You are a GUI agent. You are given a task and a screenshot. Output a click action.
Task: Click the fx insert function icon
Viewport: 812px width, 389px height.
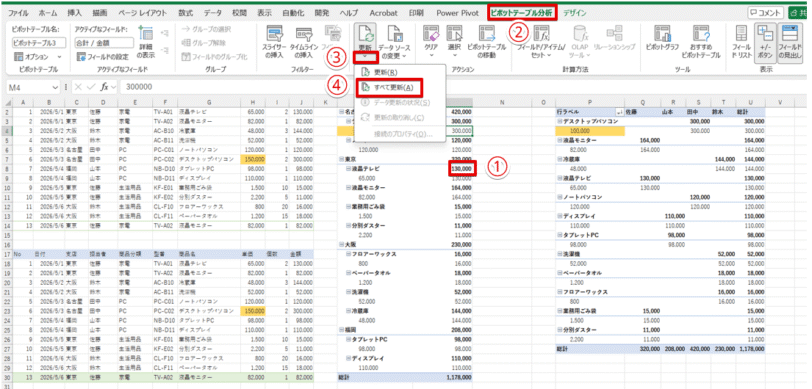pos(104,87)
